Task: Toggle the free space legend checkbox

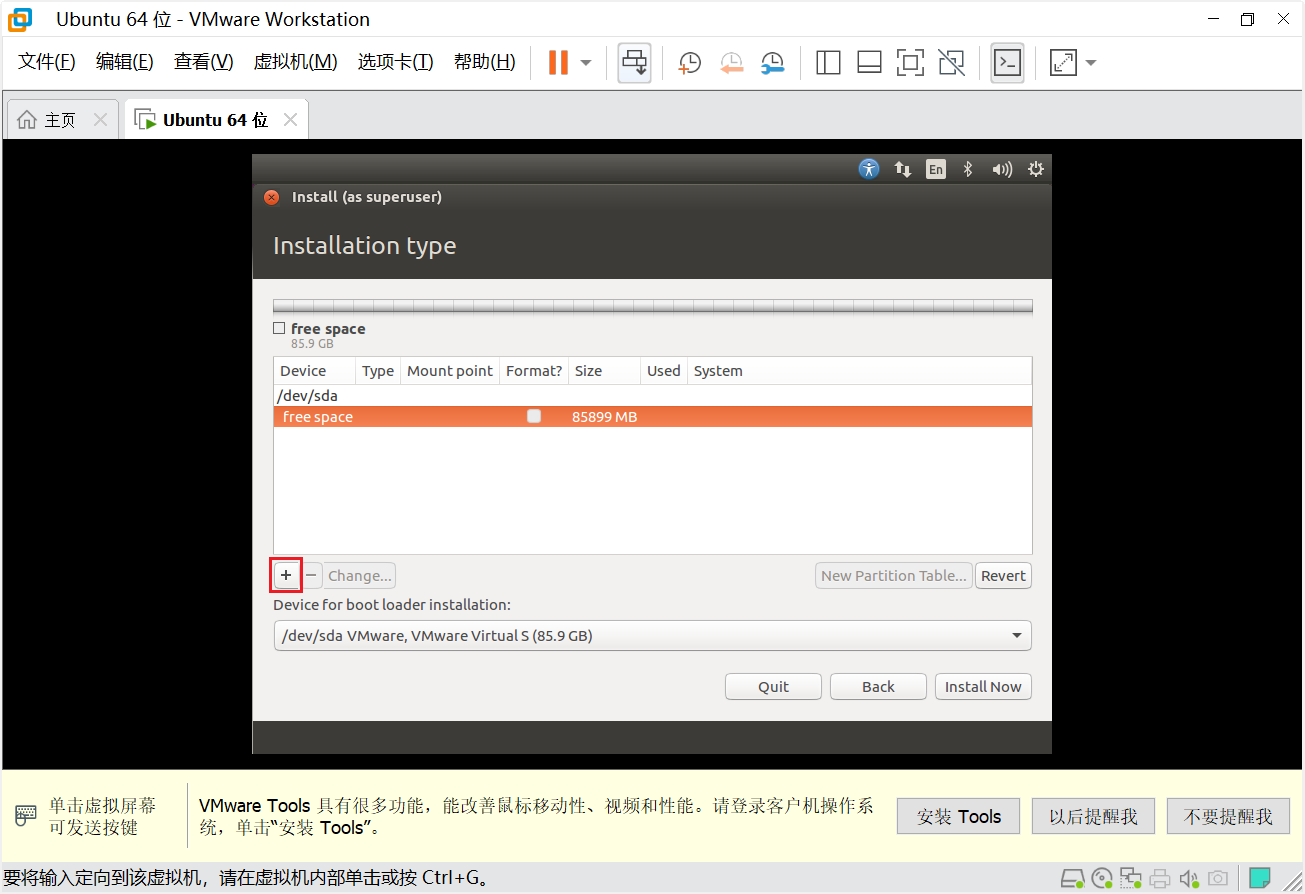Action: [x=279, y=328]
